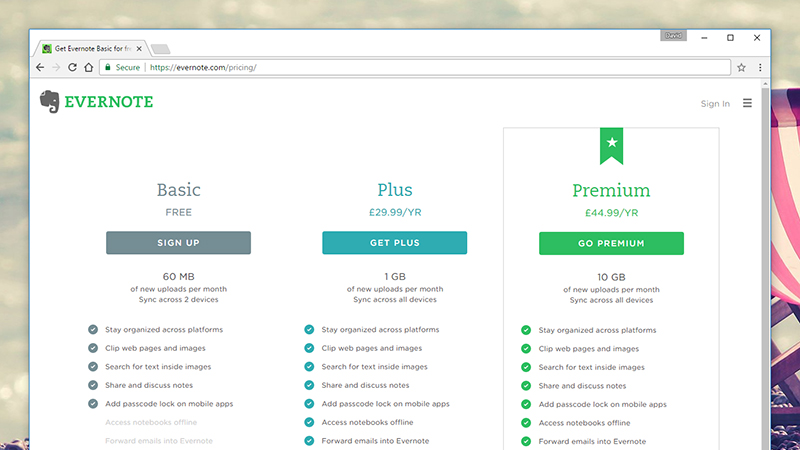Click Premium's 'Add passcode lock' checkmark
This screenshot has width=800, height=450.
526,404
